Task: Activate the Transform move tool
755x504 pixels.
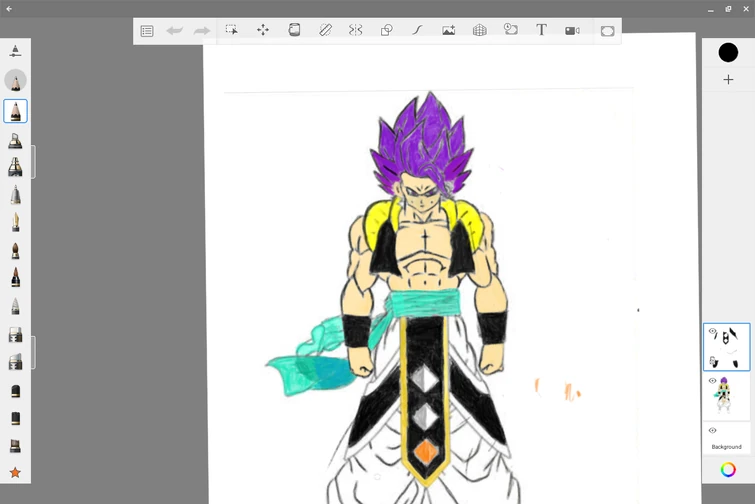Action: [x=263, y=30]
